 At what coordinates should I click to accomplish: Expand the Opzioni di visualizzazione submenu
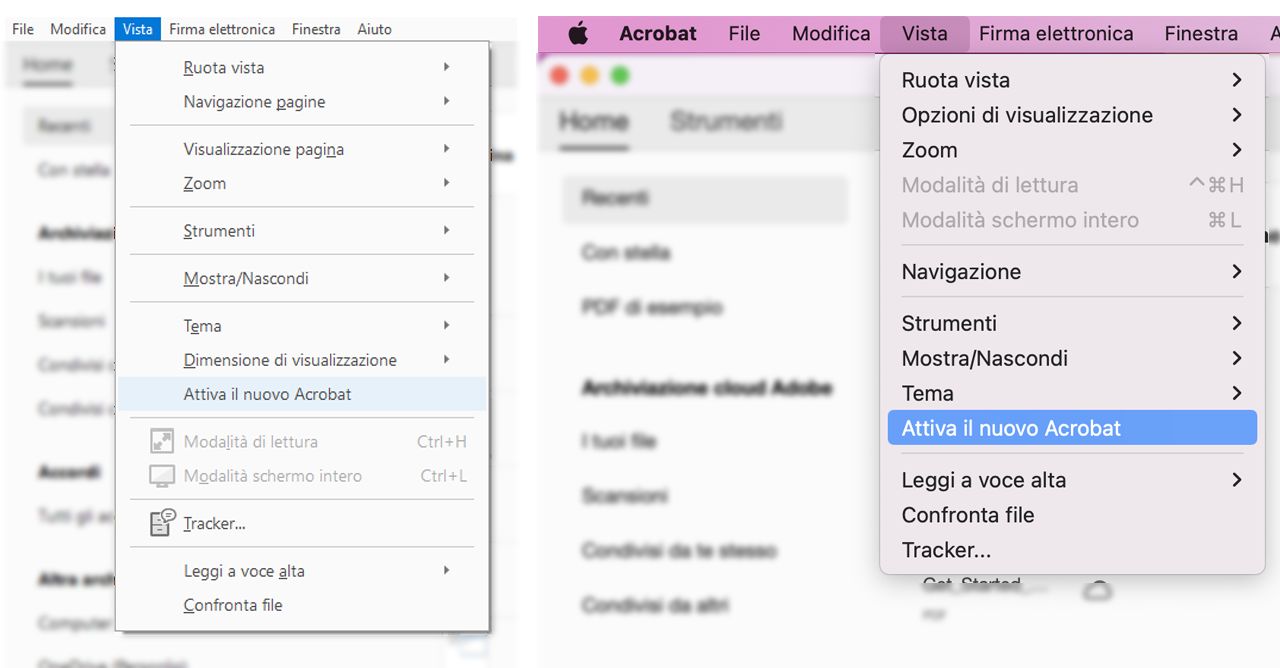point(1236,115)
